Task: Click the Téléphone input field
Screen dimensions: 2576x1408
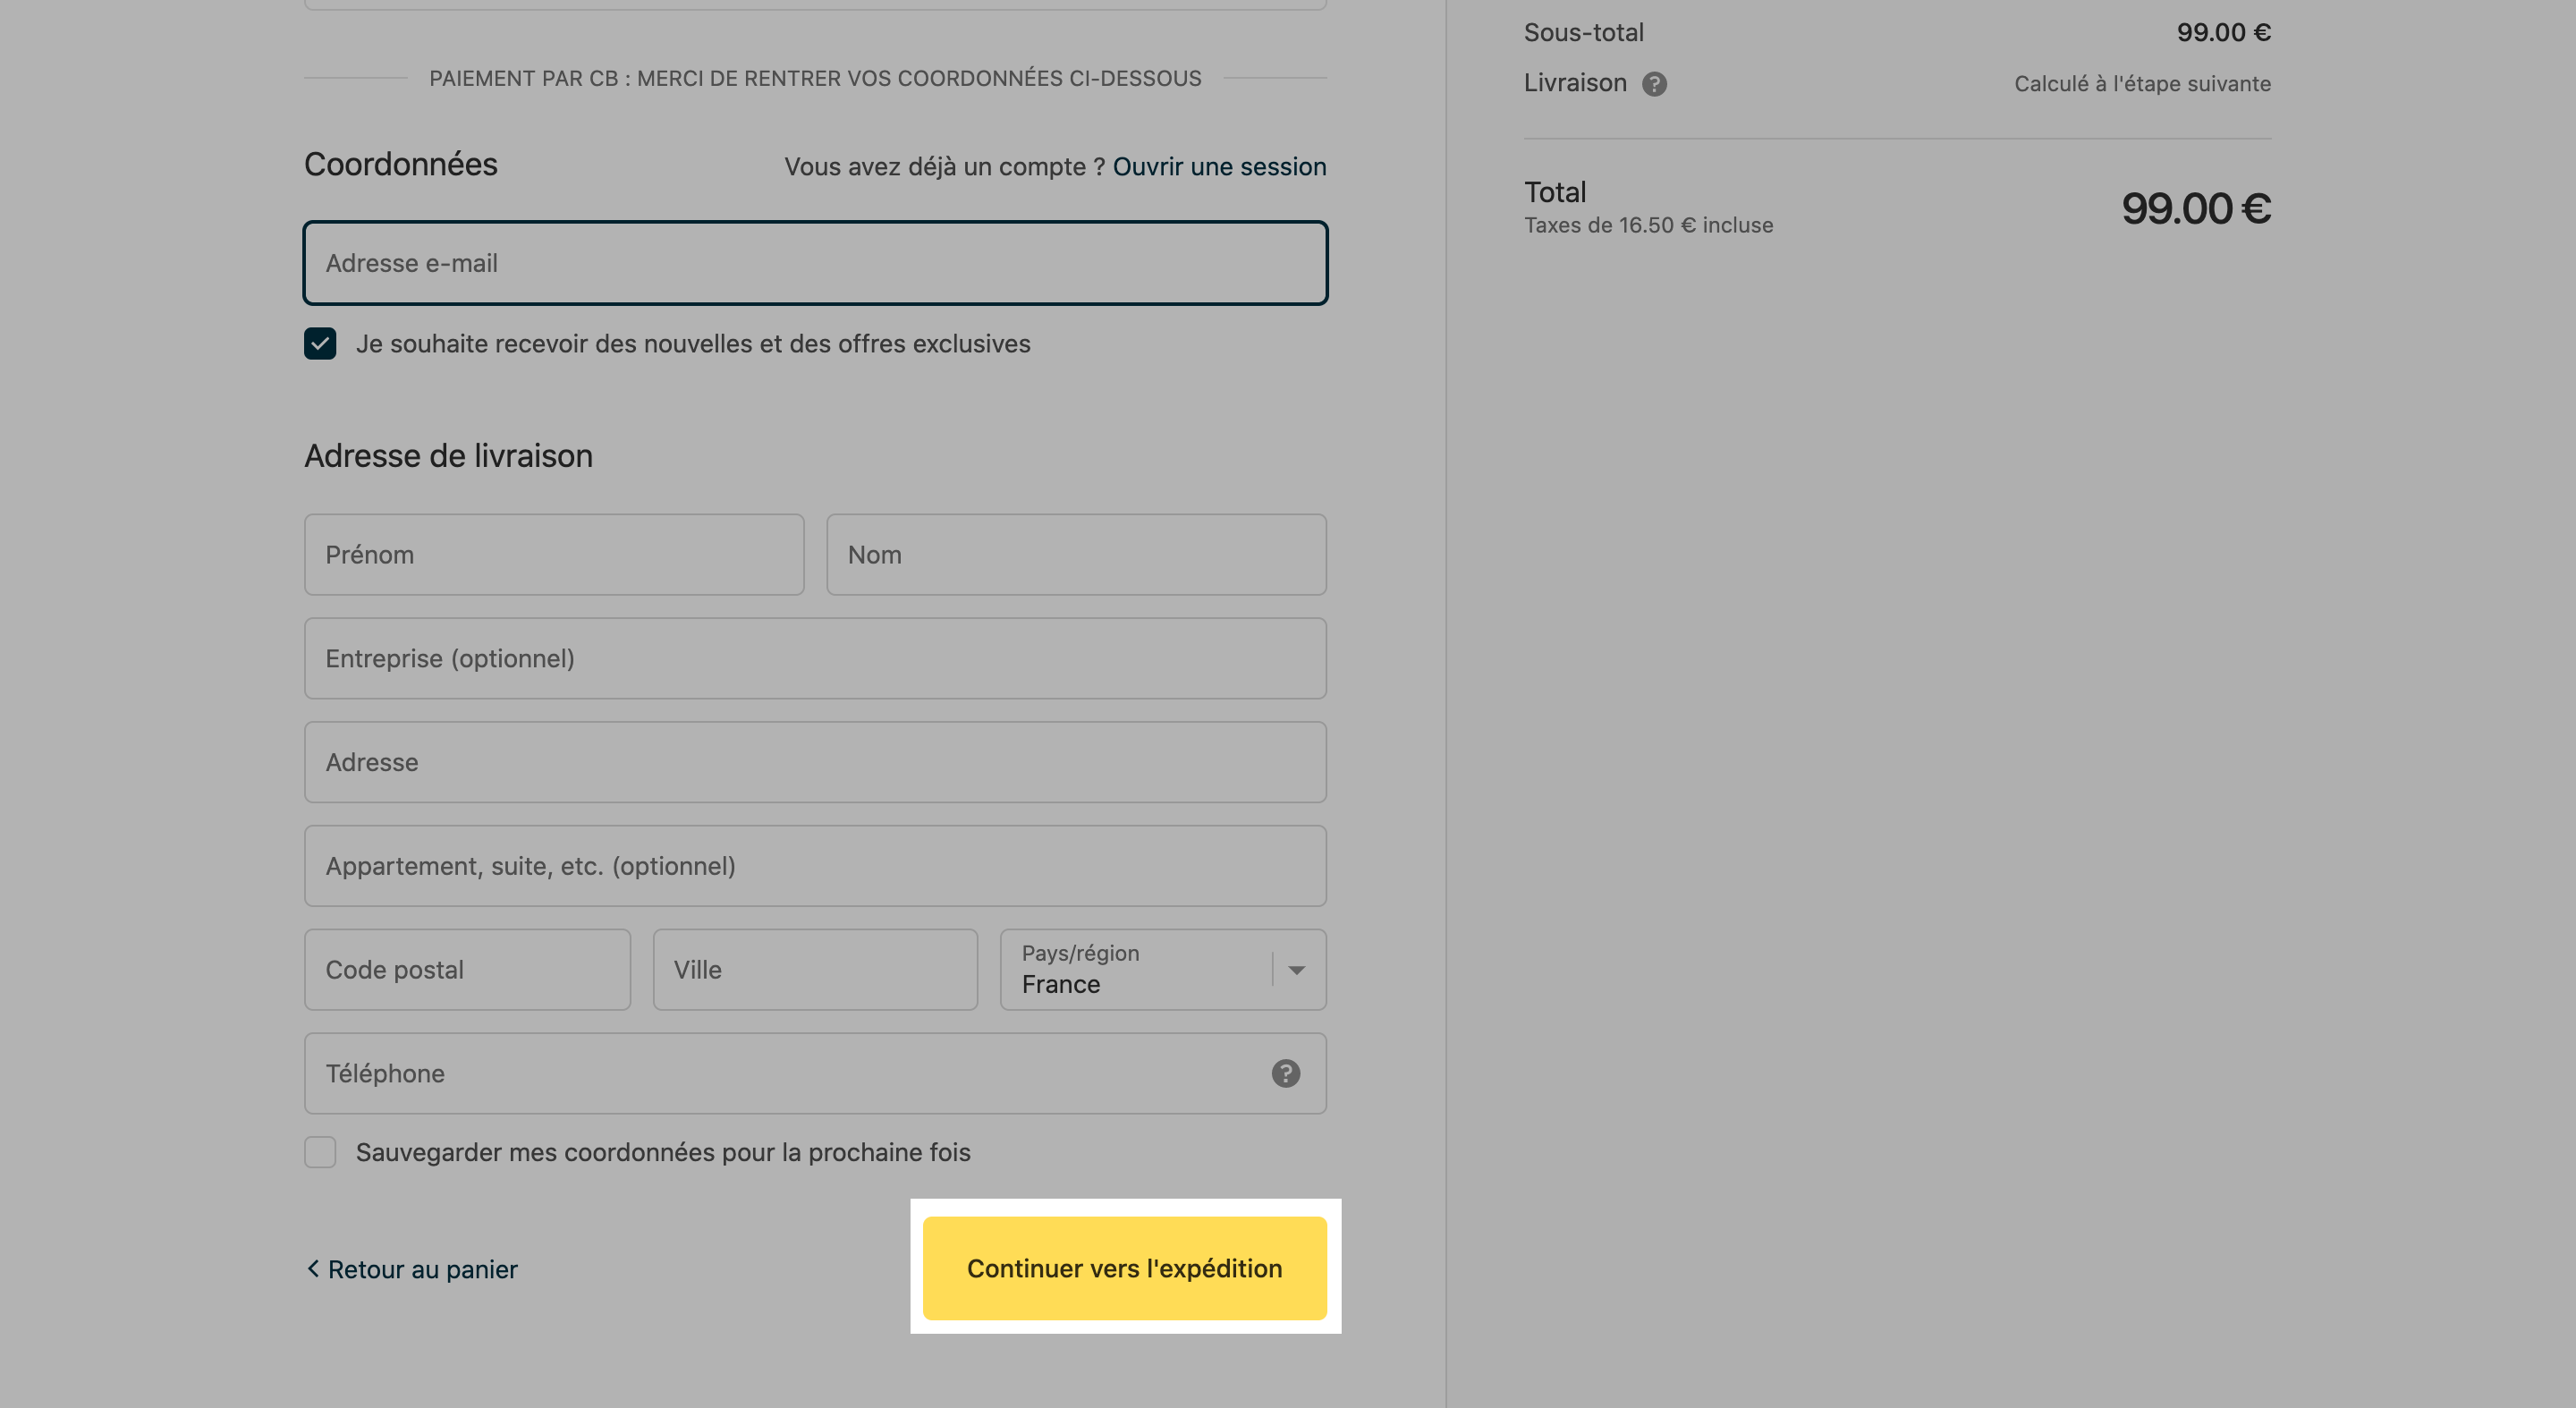Action: coord(815,1073)
